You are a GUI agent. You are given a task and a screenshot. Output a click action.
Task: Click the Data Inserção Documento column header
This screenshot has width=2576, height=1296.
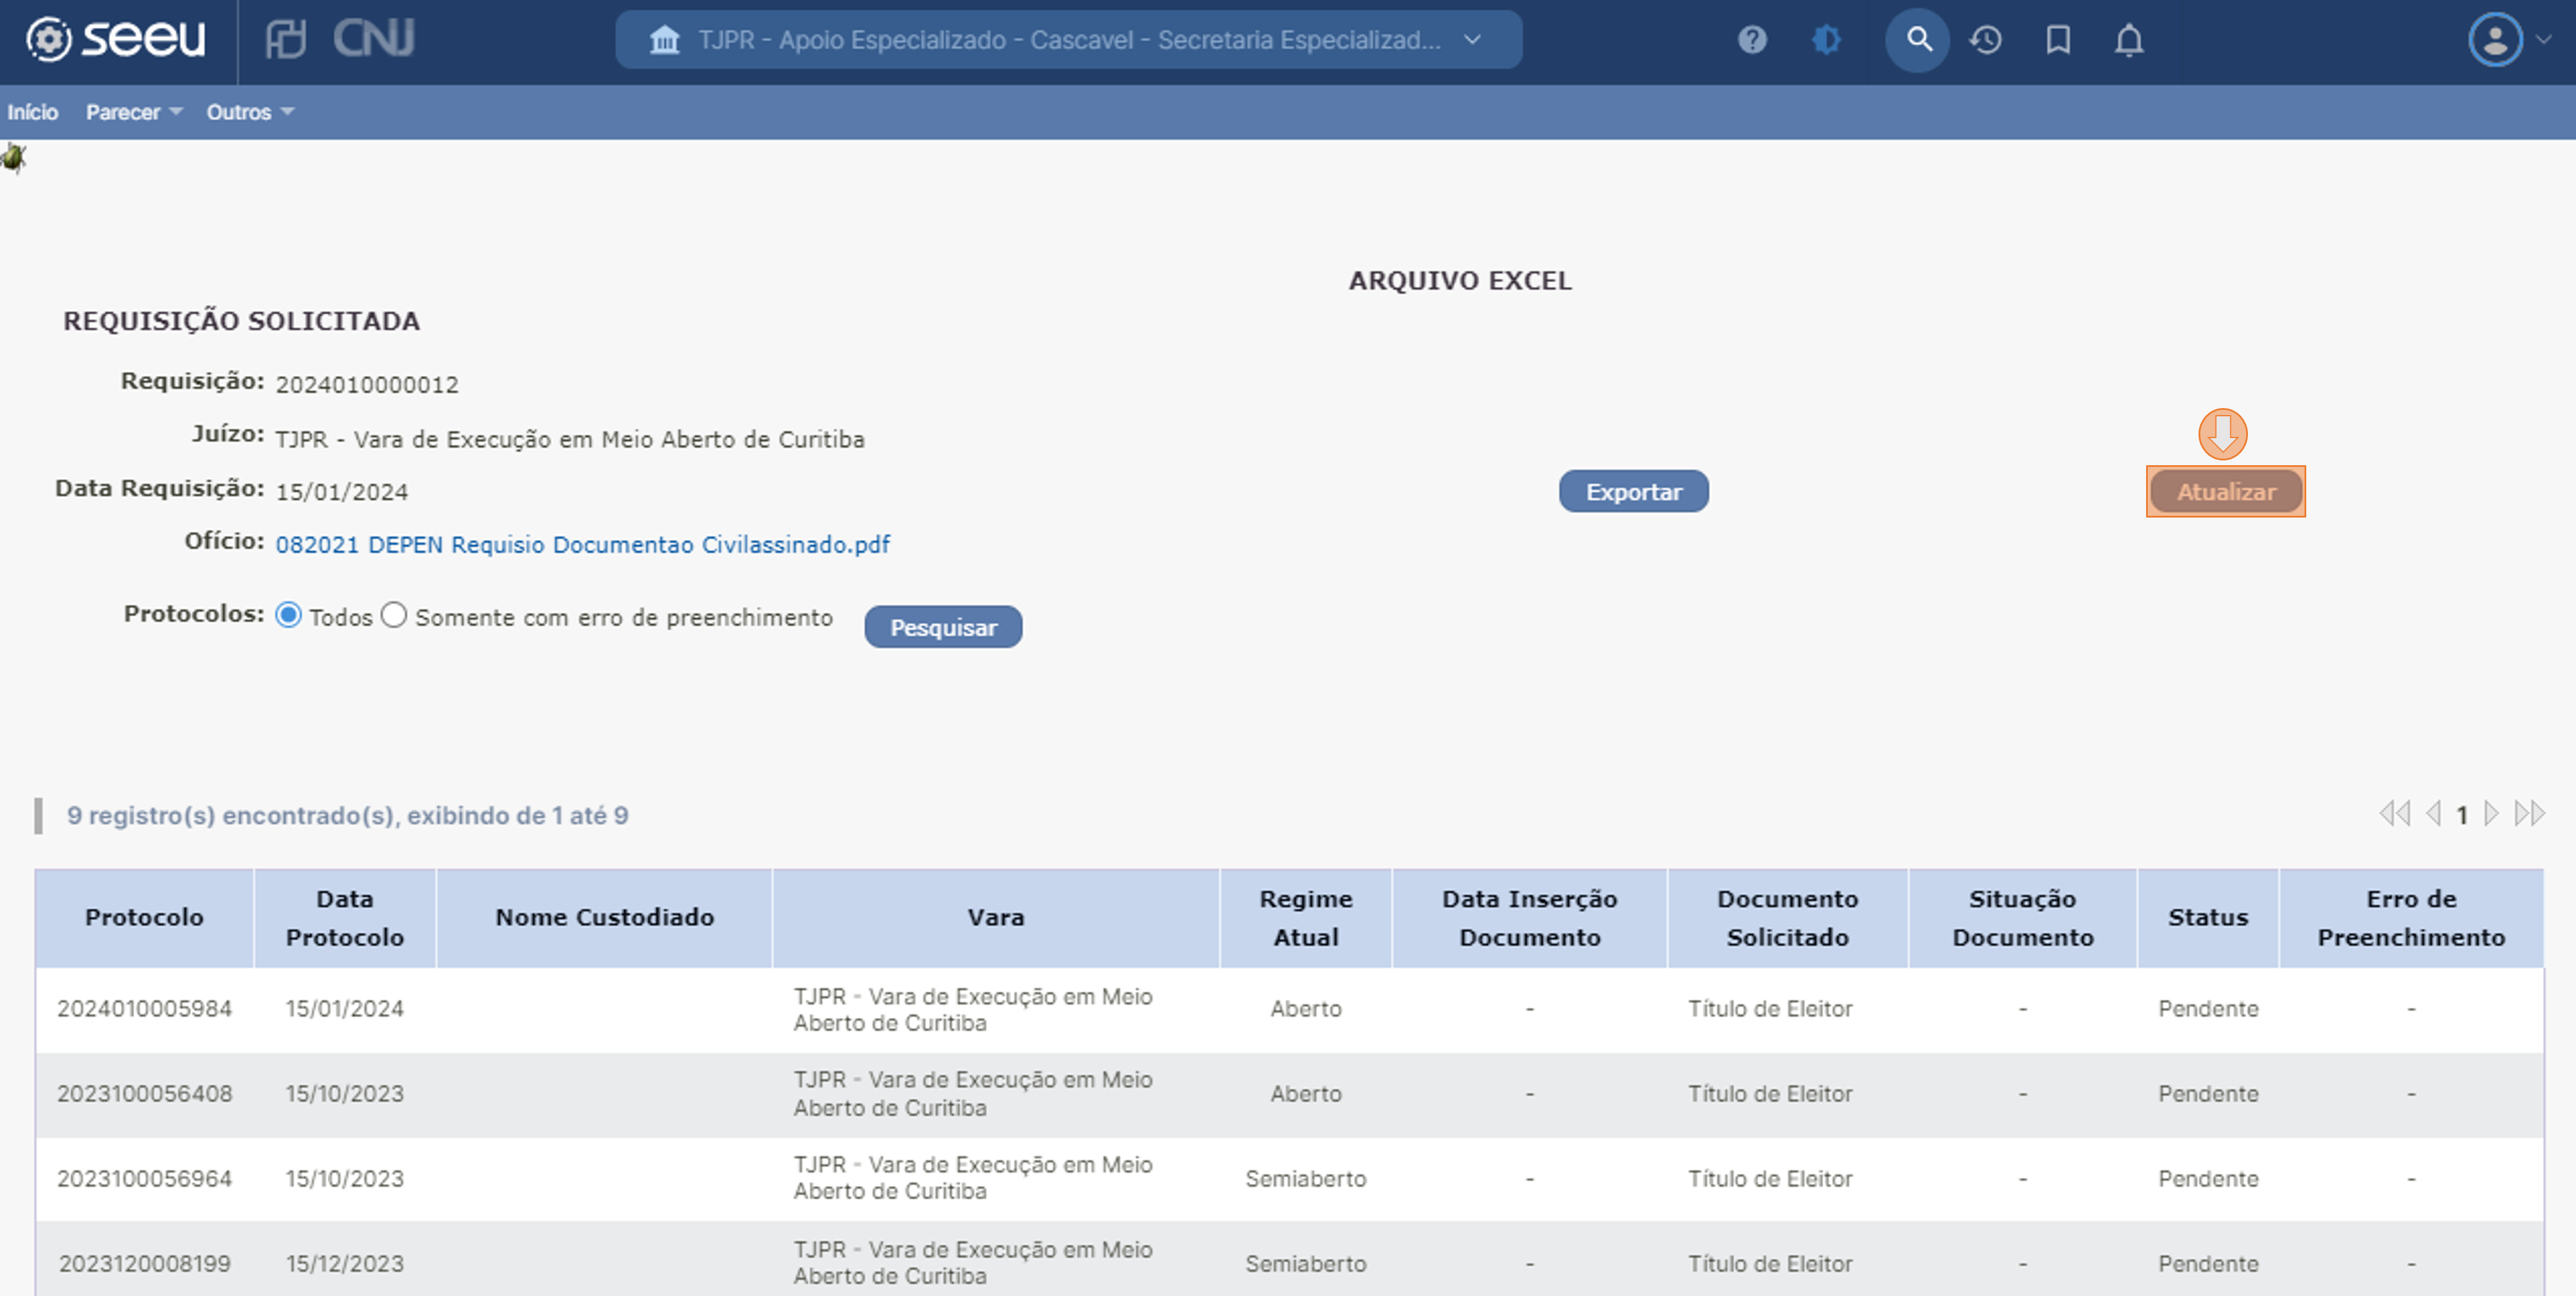pyautogui.click(x=1529, y=918)
